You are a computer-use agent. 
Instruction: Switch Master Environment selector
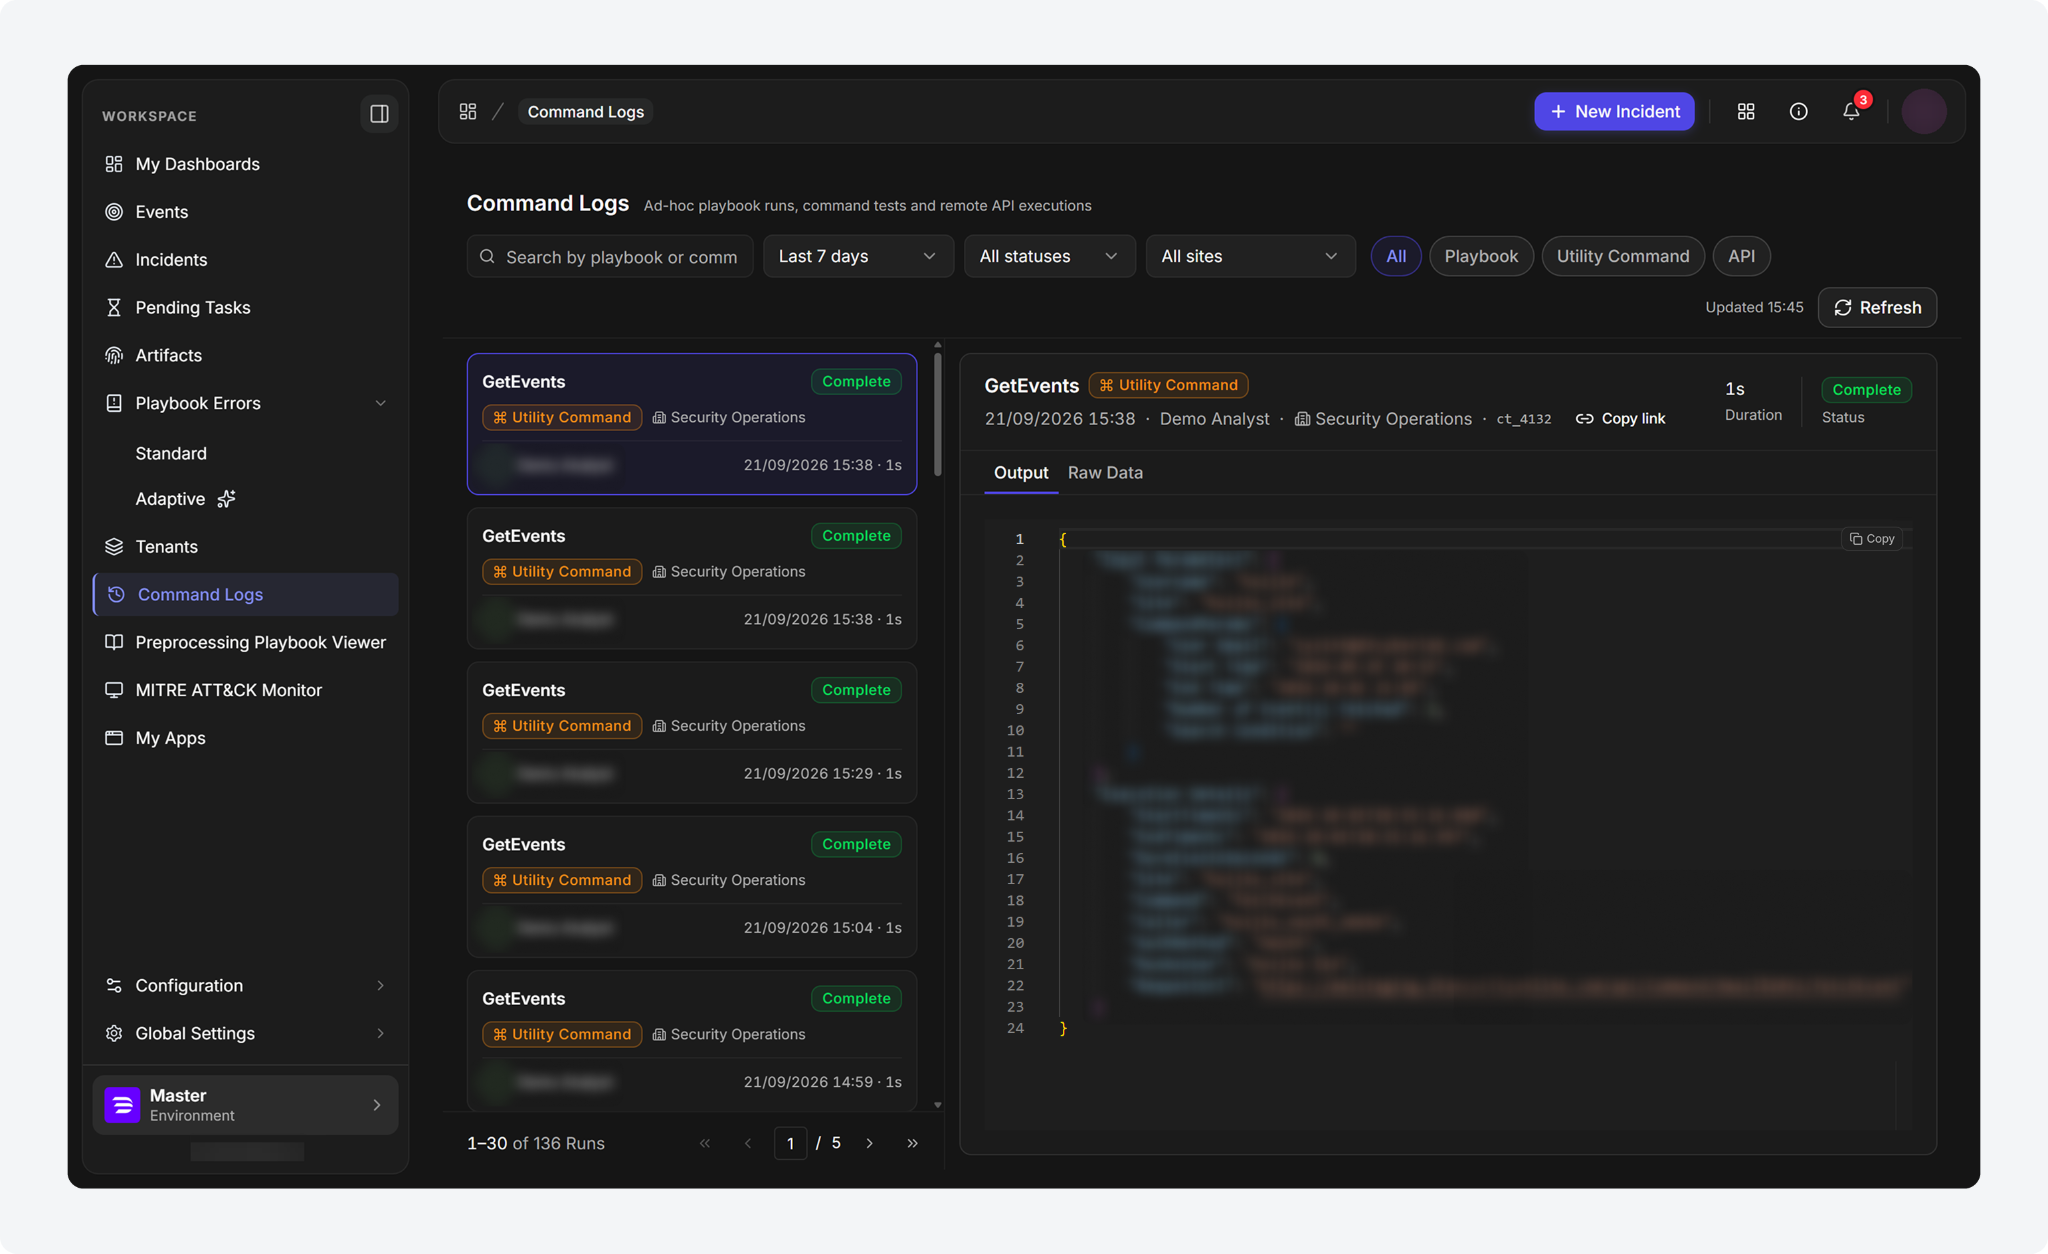245,1105
